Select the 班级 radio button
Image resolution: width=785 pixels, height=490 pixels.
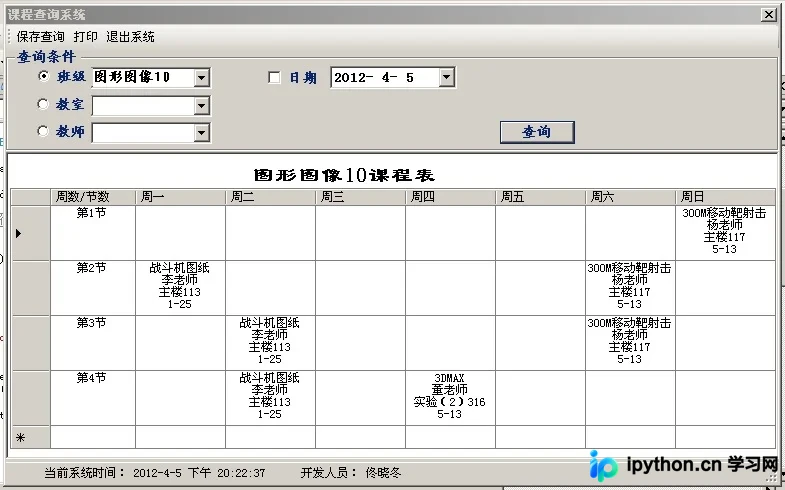(44, 76)
